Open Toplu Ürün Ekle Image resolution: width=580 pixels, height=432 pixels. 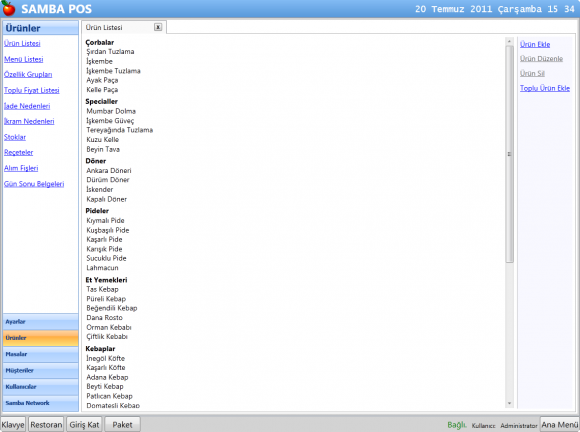click(x=545, y=88)
